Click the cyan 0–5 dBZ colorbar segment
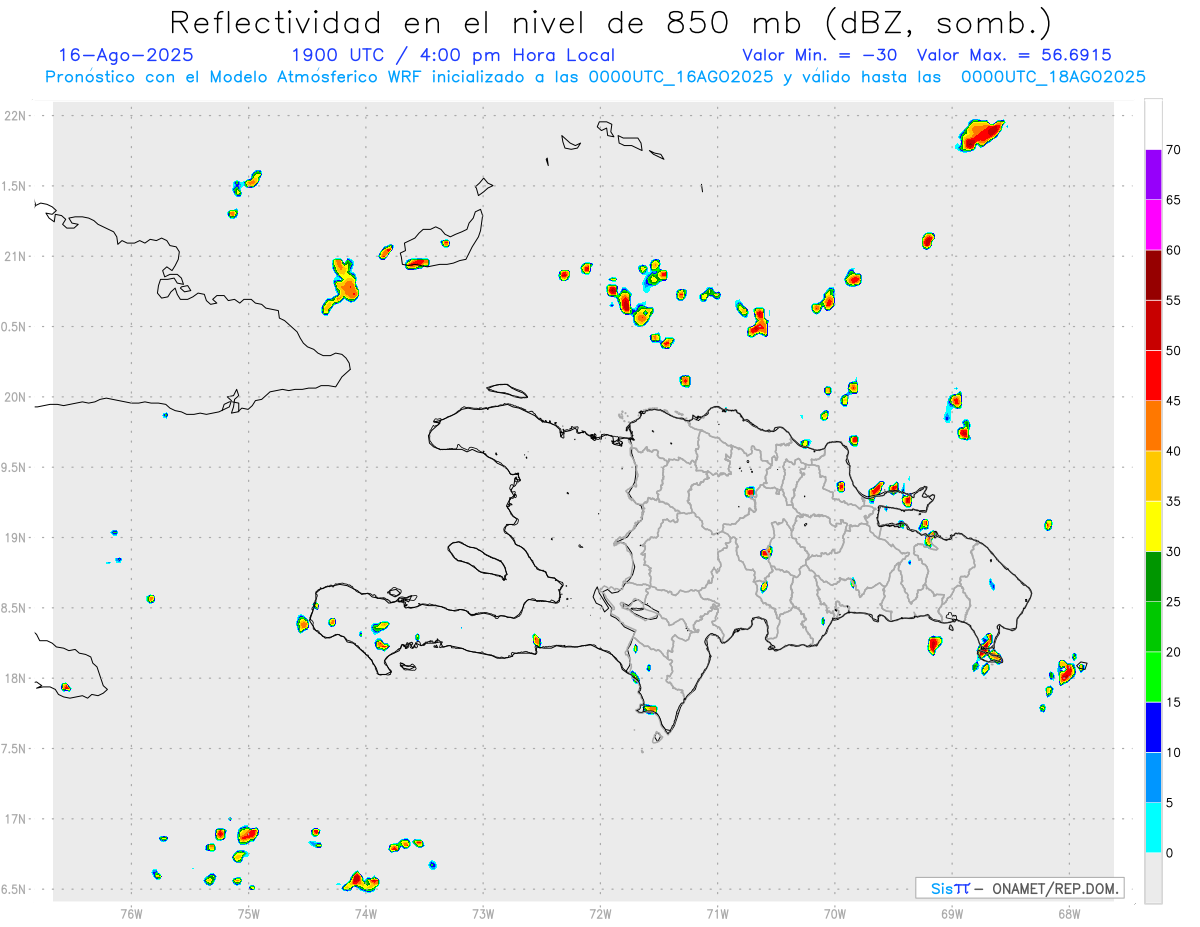The height and width of the screenshot is (927, 1200). click(x=1153, y=827)
